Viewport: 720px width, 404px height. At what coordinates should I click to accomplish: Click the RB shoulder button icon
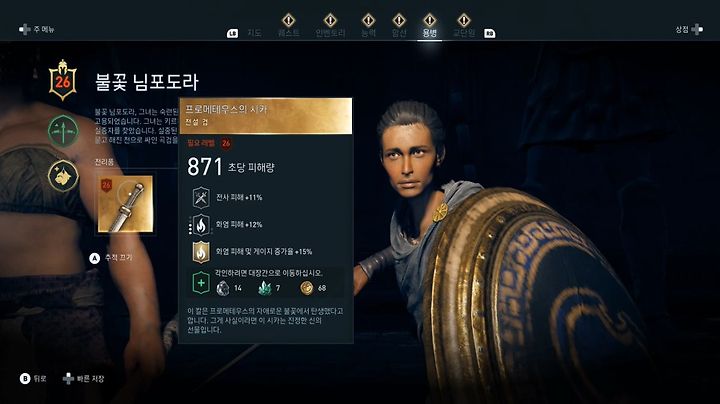489,34
